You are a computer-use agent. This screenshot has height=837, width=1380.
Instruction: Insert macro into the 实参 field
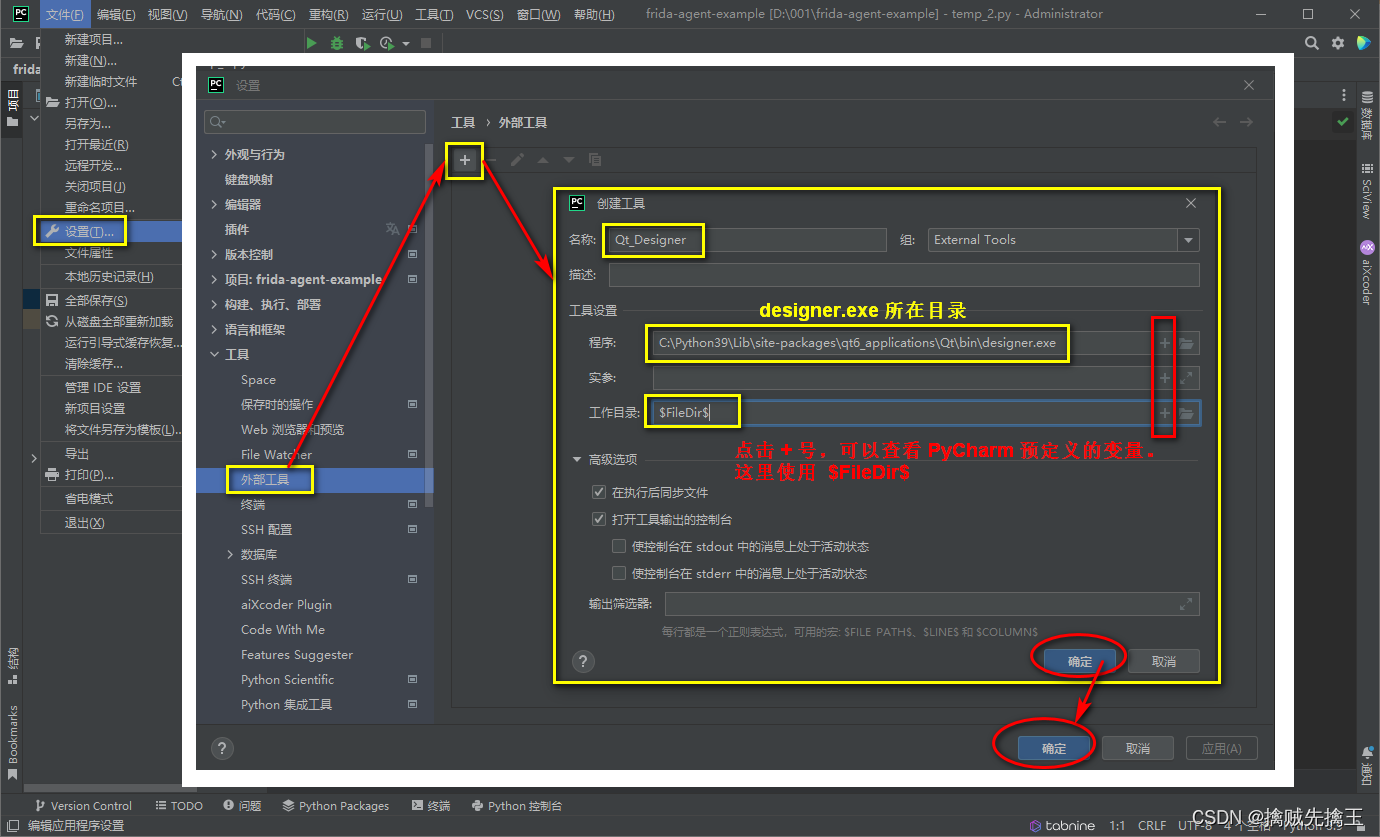click(1164, 378)
